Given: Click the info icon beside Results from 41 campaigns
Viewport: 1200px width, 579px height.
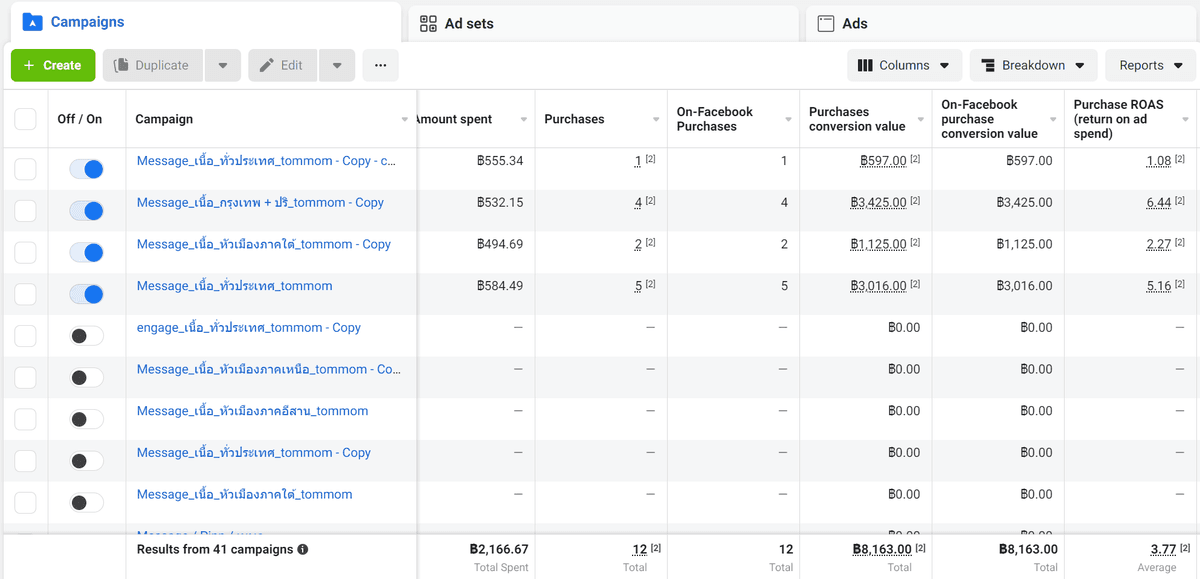Looking at the screenshot, I should [303, 549].
